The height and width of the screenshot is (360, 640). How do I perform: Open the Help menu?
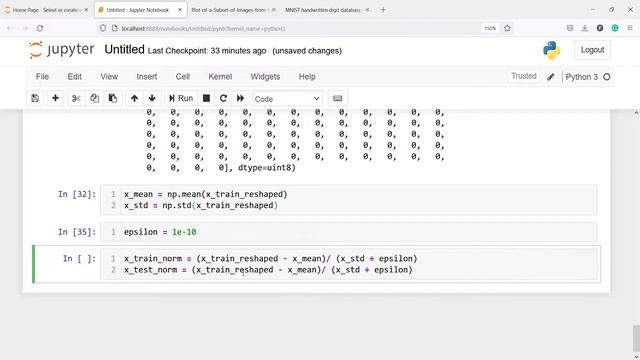[307, 77]
